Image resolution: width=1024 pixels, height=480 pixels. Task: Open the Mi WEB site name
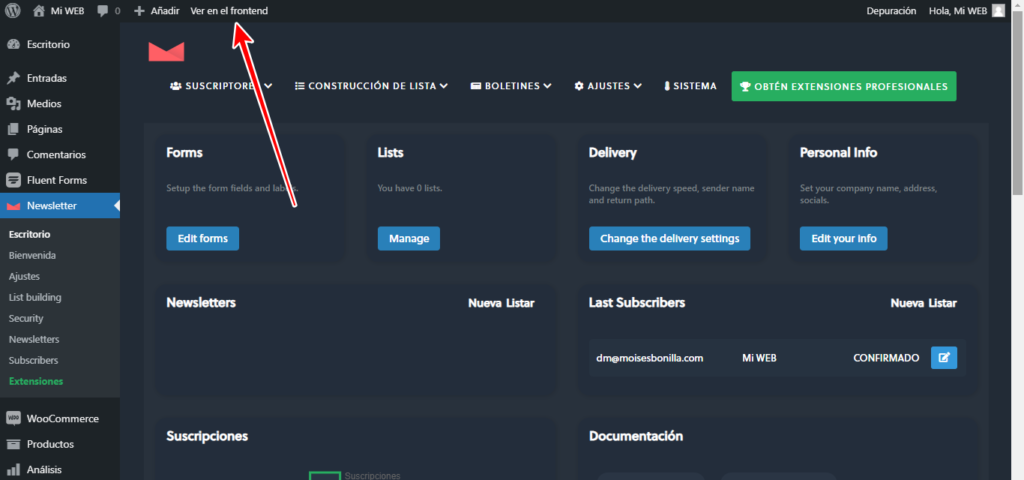coord(67,11)
